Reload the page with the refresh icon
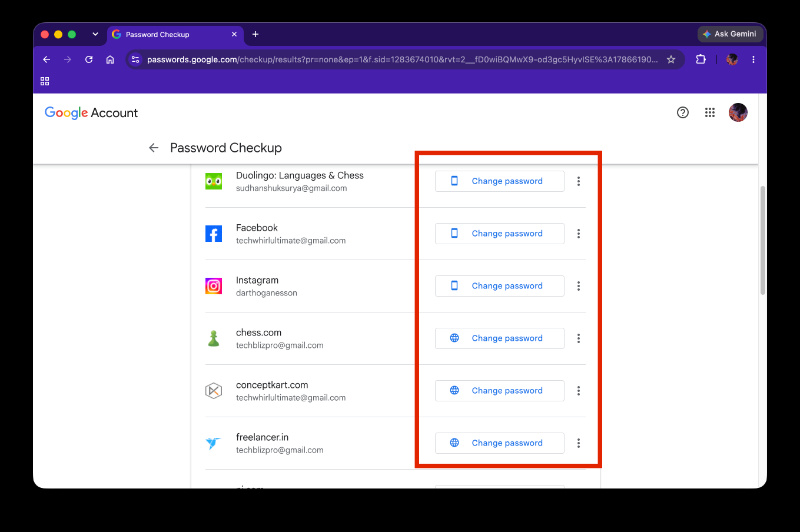Image resolution: width=800 pixels, height=532 pixels. (89, 60)
